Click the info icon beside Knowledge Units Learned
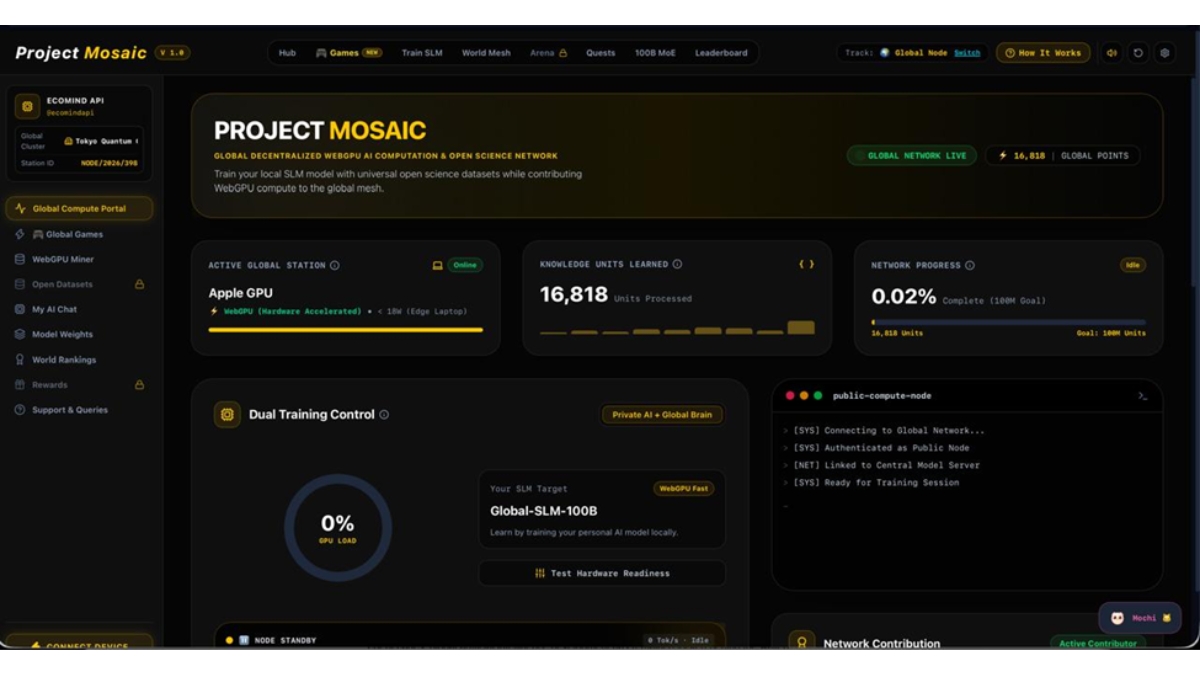 pos(677,264)
